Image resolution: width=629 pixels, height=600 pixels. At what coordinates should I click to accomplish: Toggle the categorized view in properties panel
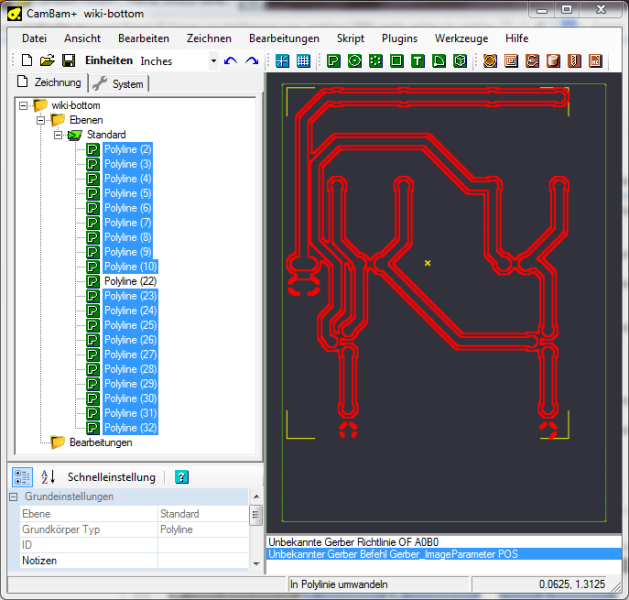(22, 477)
